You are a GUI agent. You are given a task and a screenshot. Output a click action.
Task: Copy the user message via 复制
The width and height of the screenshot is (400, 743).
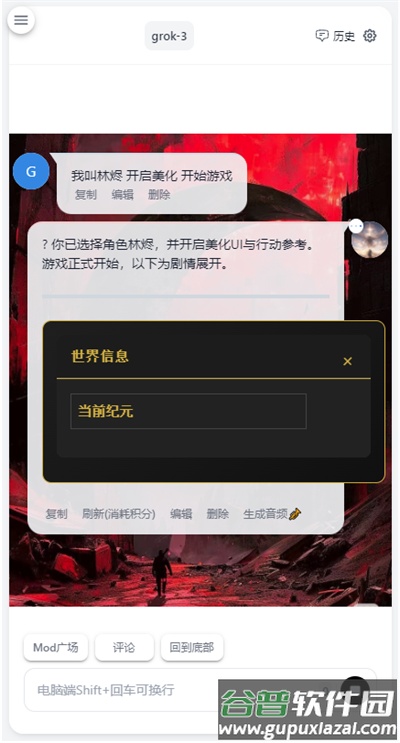86,195
